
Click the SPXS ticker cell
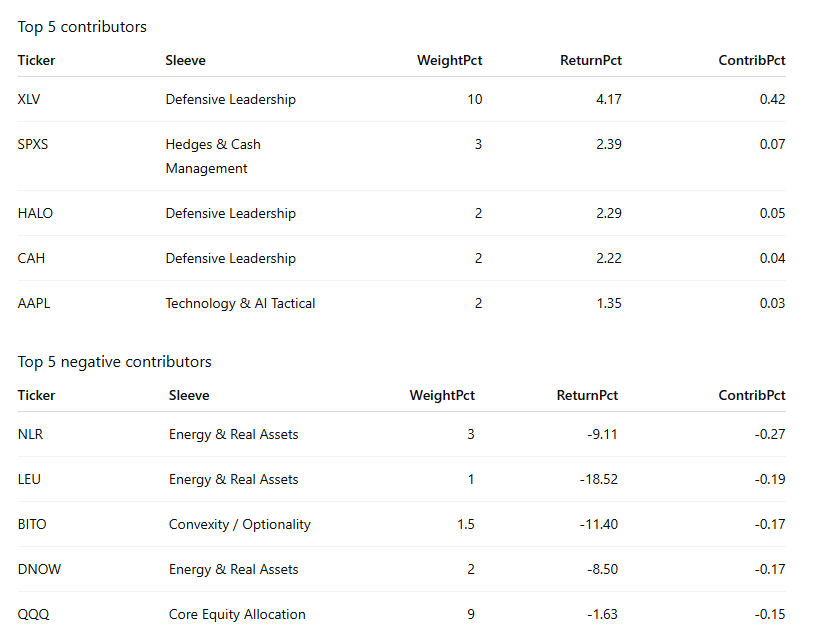click(x=33, y=144)
